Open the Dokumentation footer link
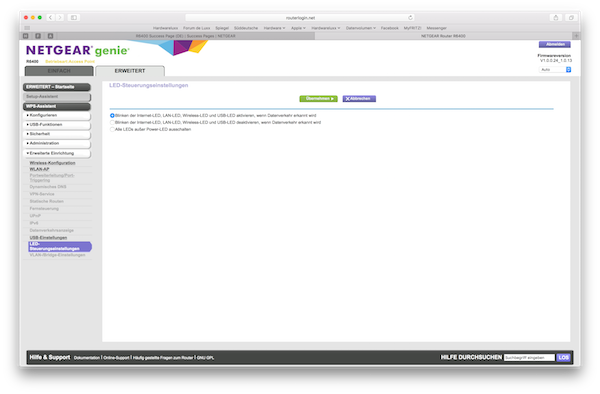The width and height of the screenshot is (600, 394). [87, 358]
